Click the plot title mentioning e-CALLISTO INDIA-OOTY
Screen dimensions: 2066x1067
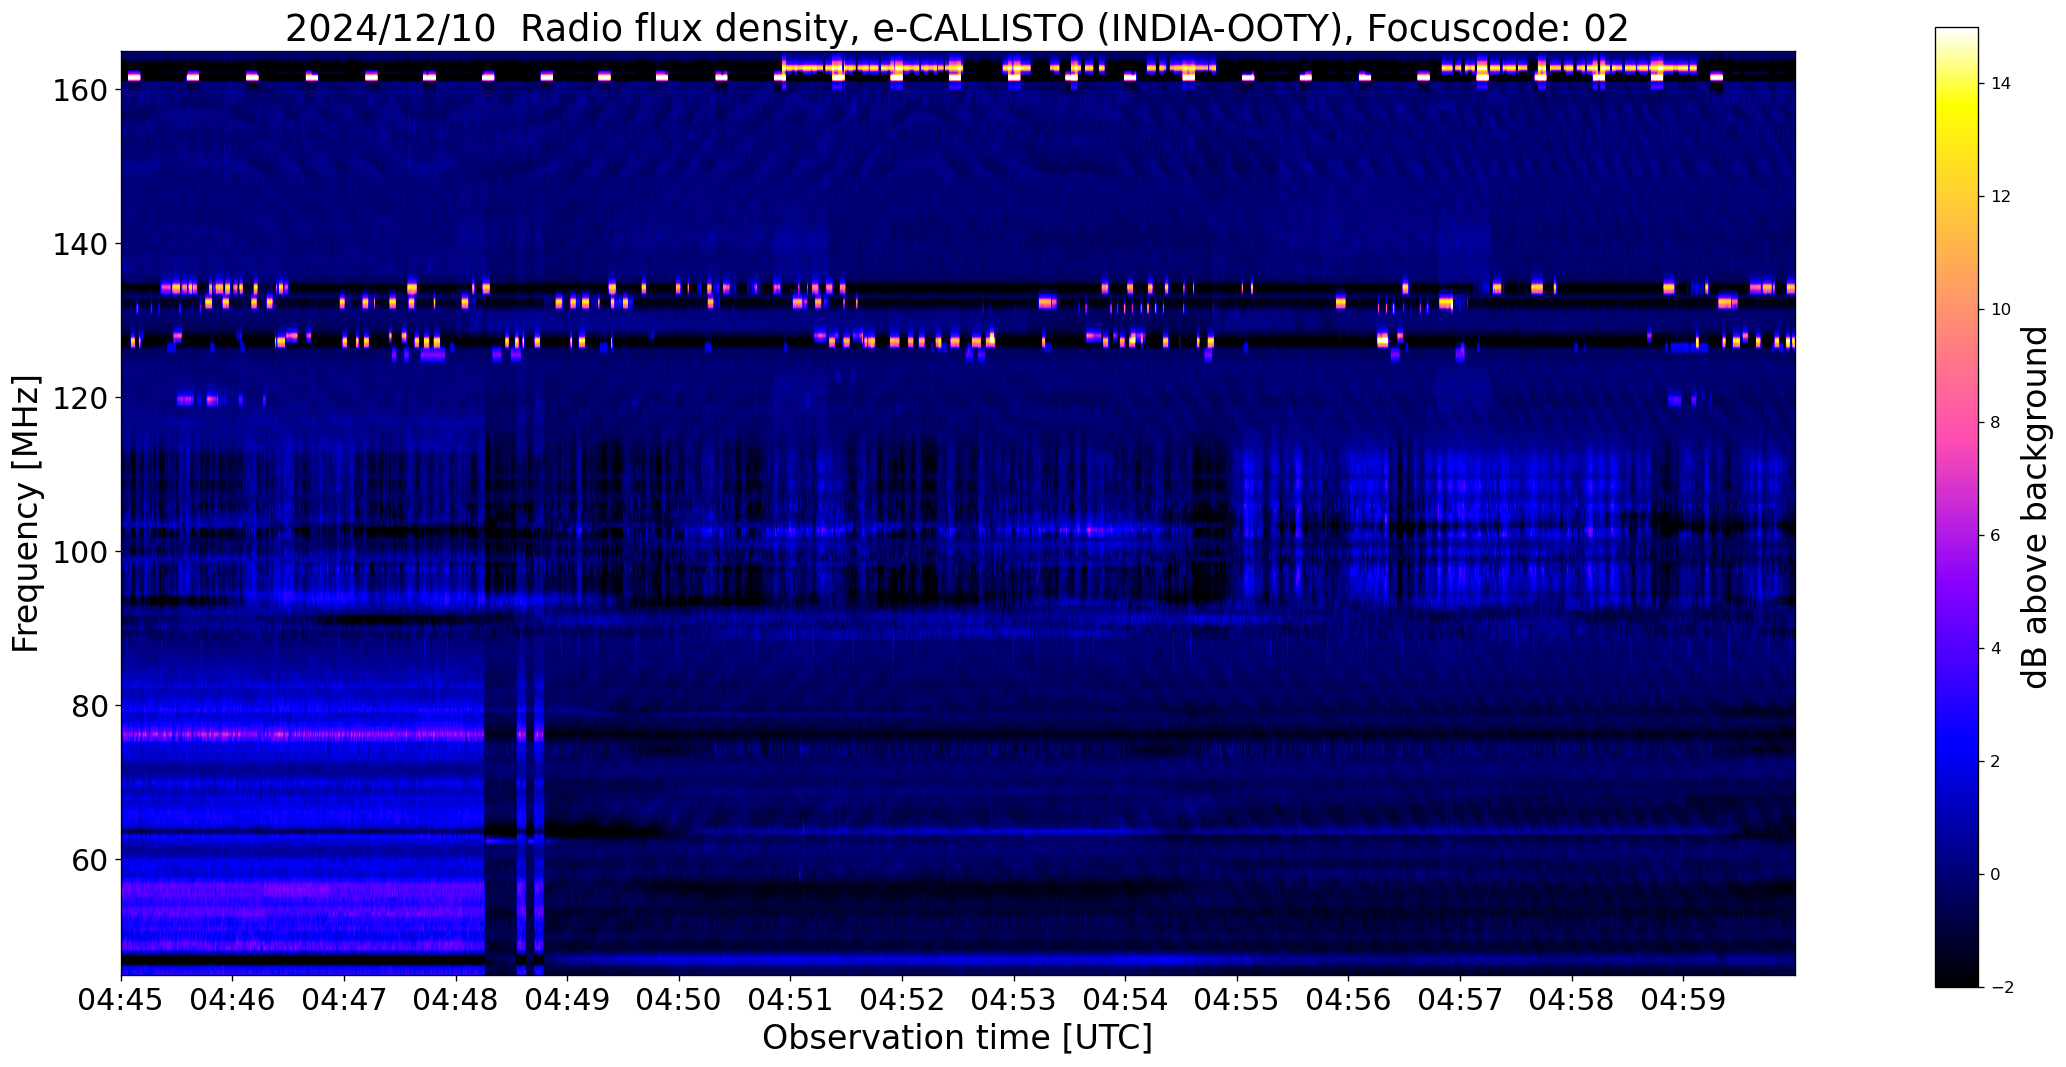pyautogui.click(x=957, y=28)
